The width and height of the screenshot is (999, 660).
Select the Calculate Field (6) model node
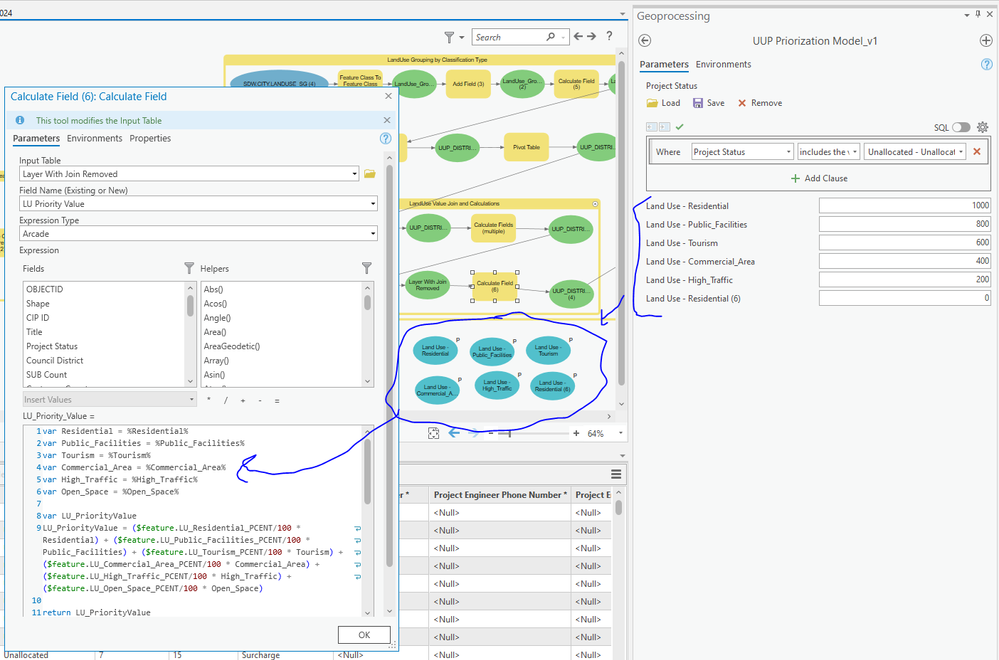coord(494,286)
